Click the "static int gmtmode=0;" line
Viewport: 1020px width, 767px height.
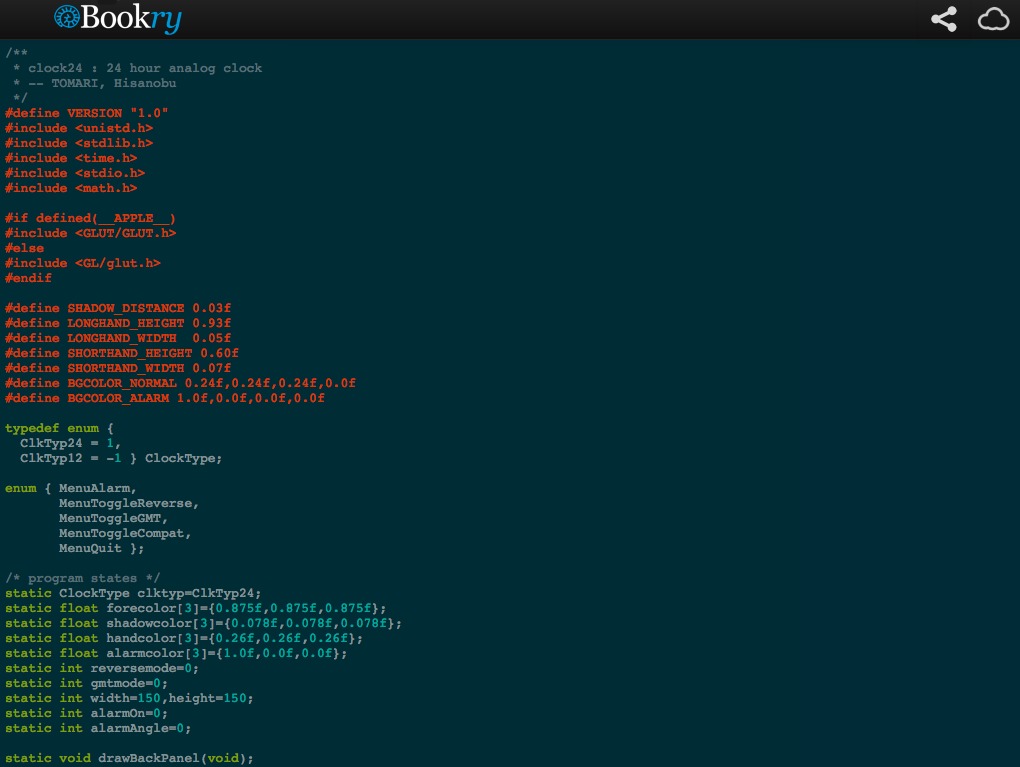(x=87, y=683)
